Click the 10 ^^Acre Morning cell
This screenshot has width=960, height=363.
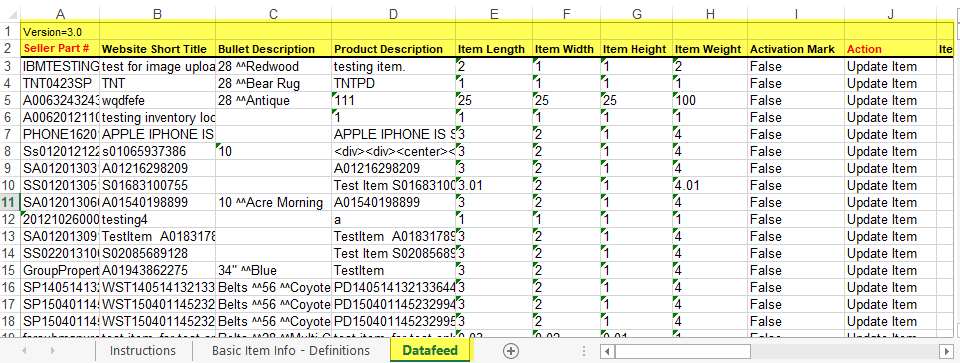(273, 202)
